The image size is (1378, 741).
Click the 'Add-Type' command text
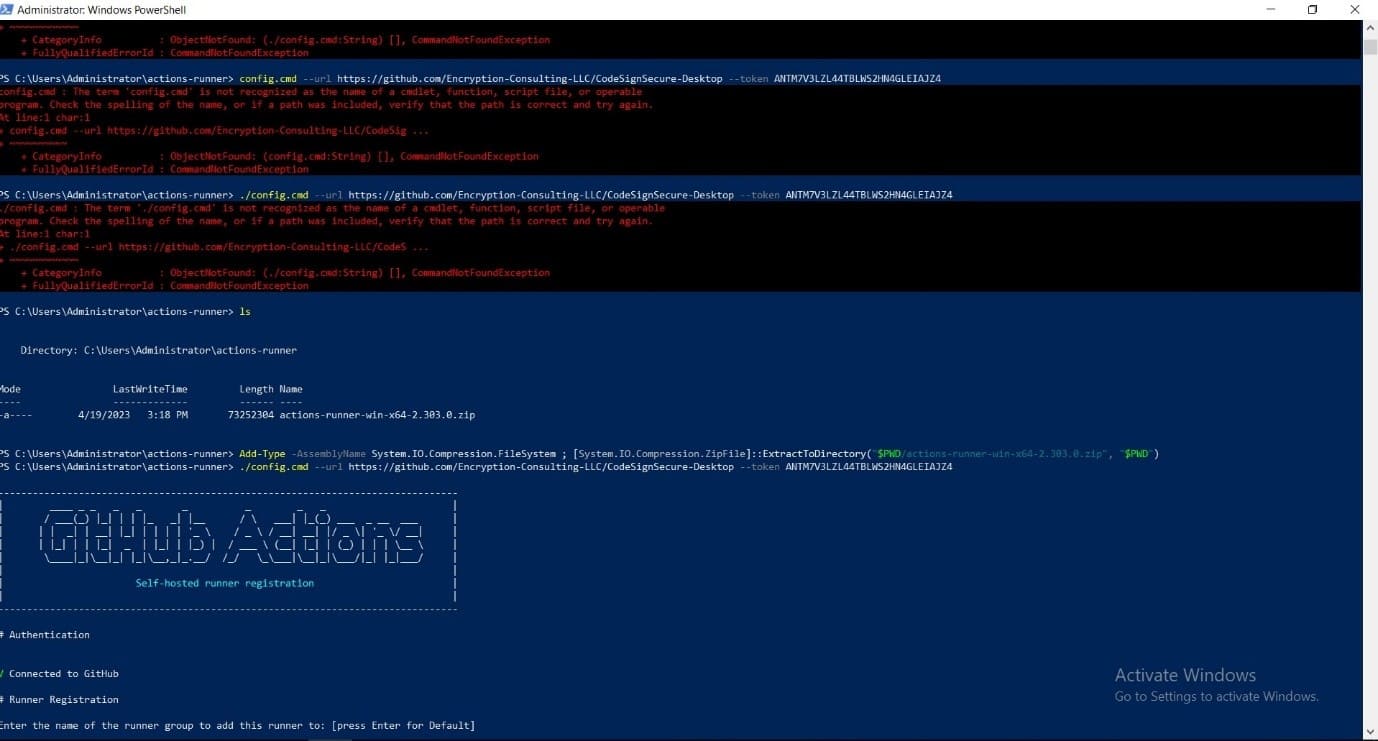[x=262, y=454]
